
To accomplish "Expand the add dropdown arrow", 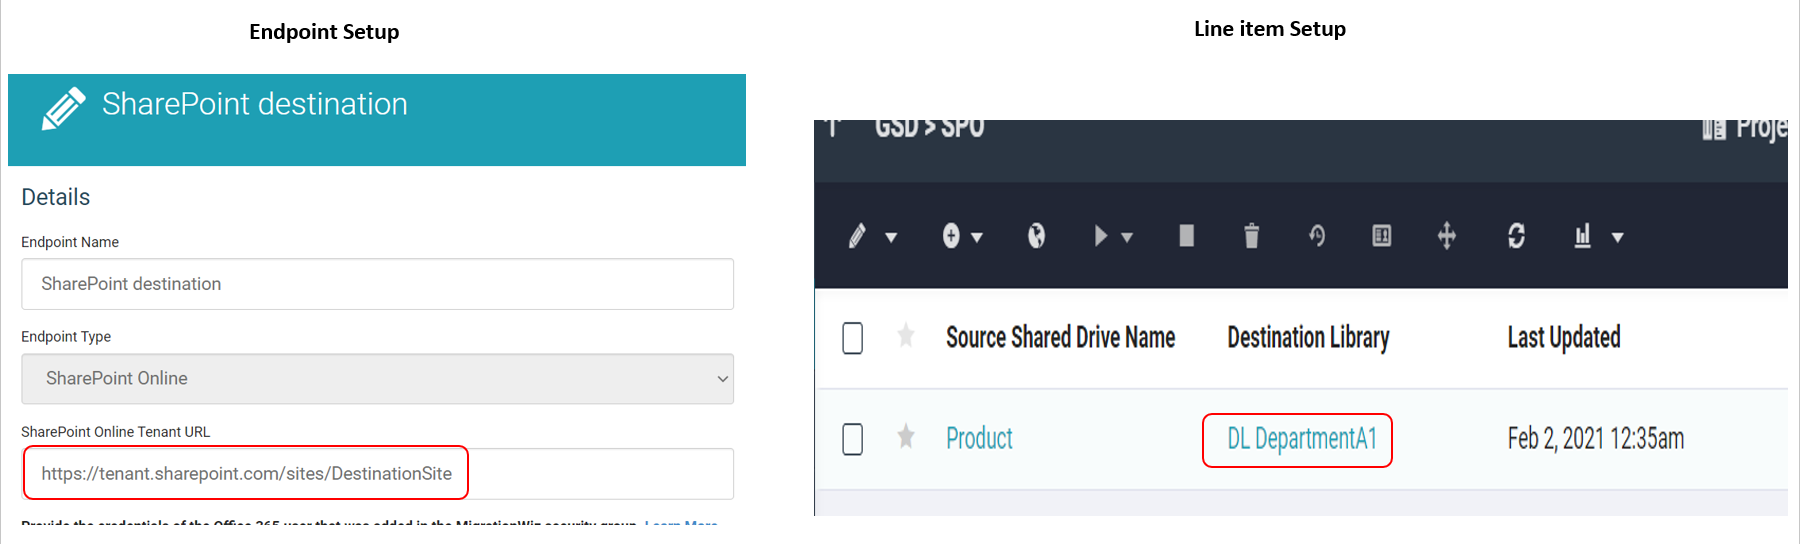I will click(x=977, y=238).
